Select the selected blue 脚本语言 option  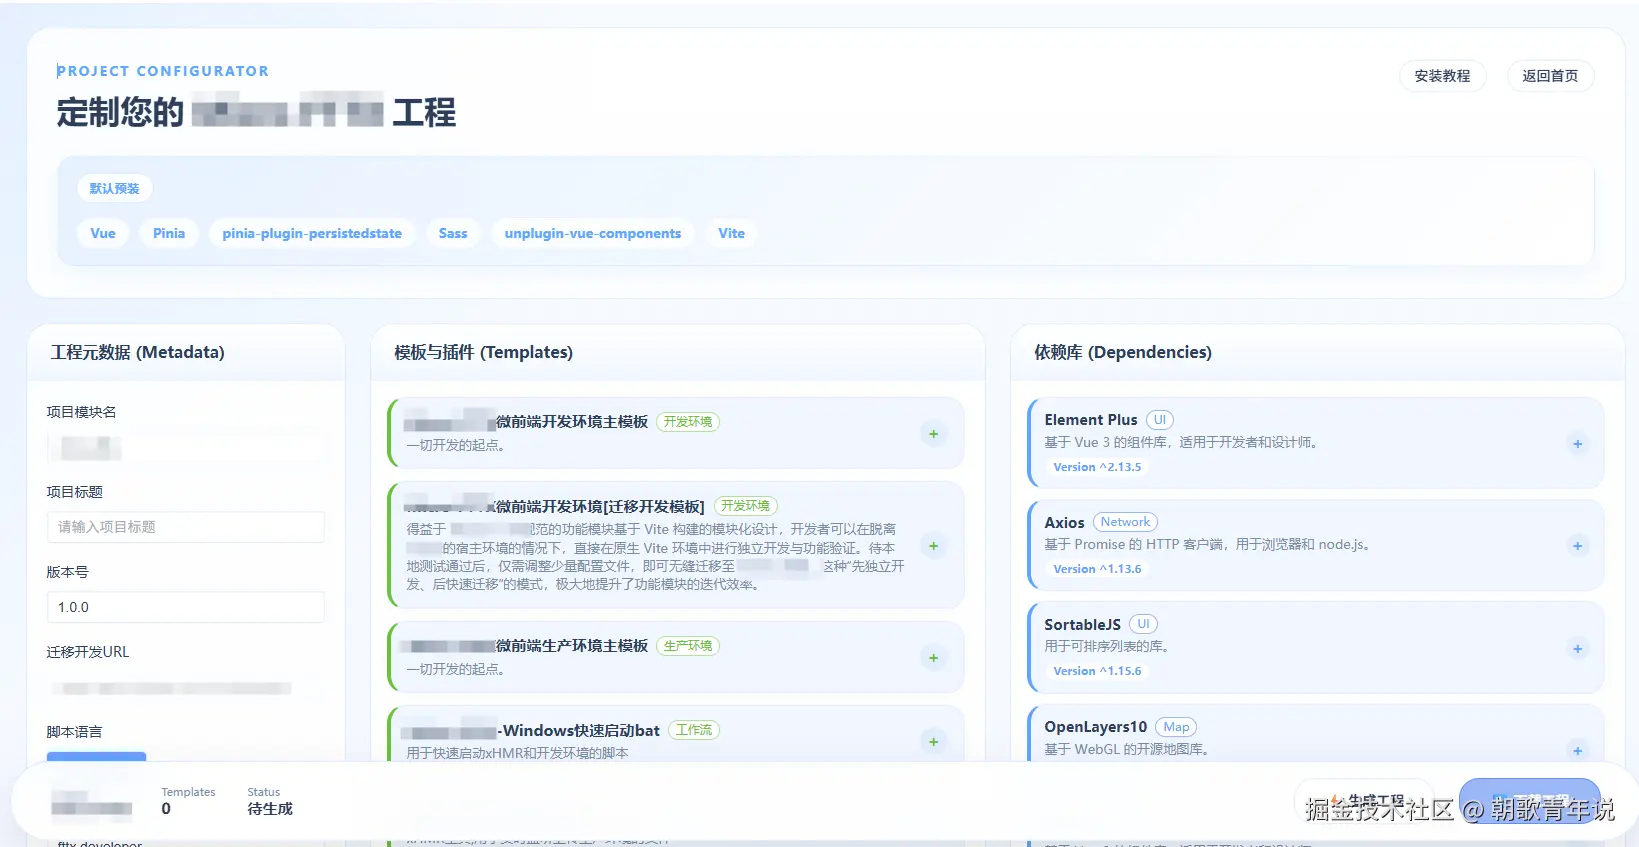[97, 757]
